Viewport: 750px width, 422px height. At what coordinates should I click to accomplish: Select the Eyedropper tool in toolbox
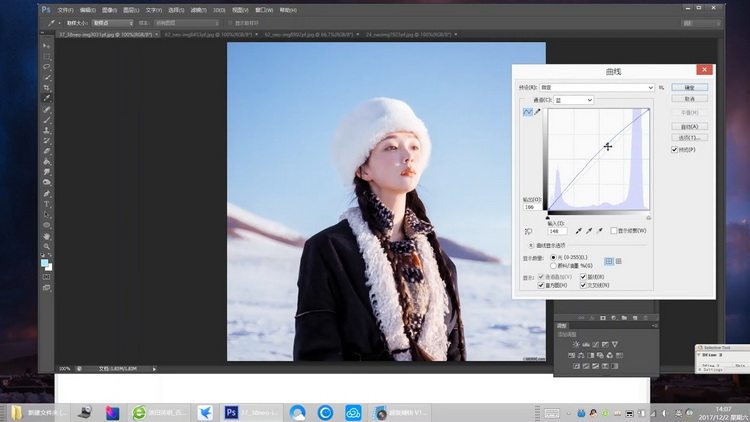pos(46,98)
